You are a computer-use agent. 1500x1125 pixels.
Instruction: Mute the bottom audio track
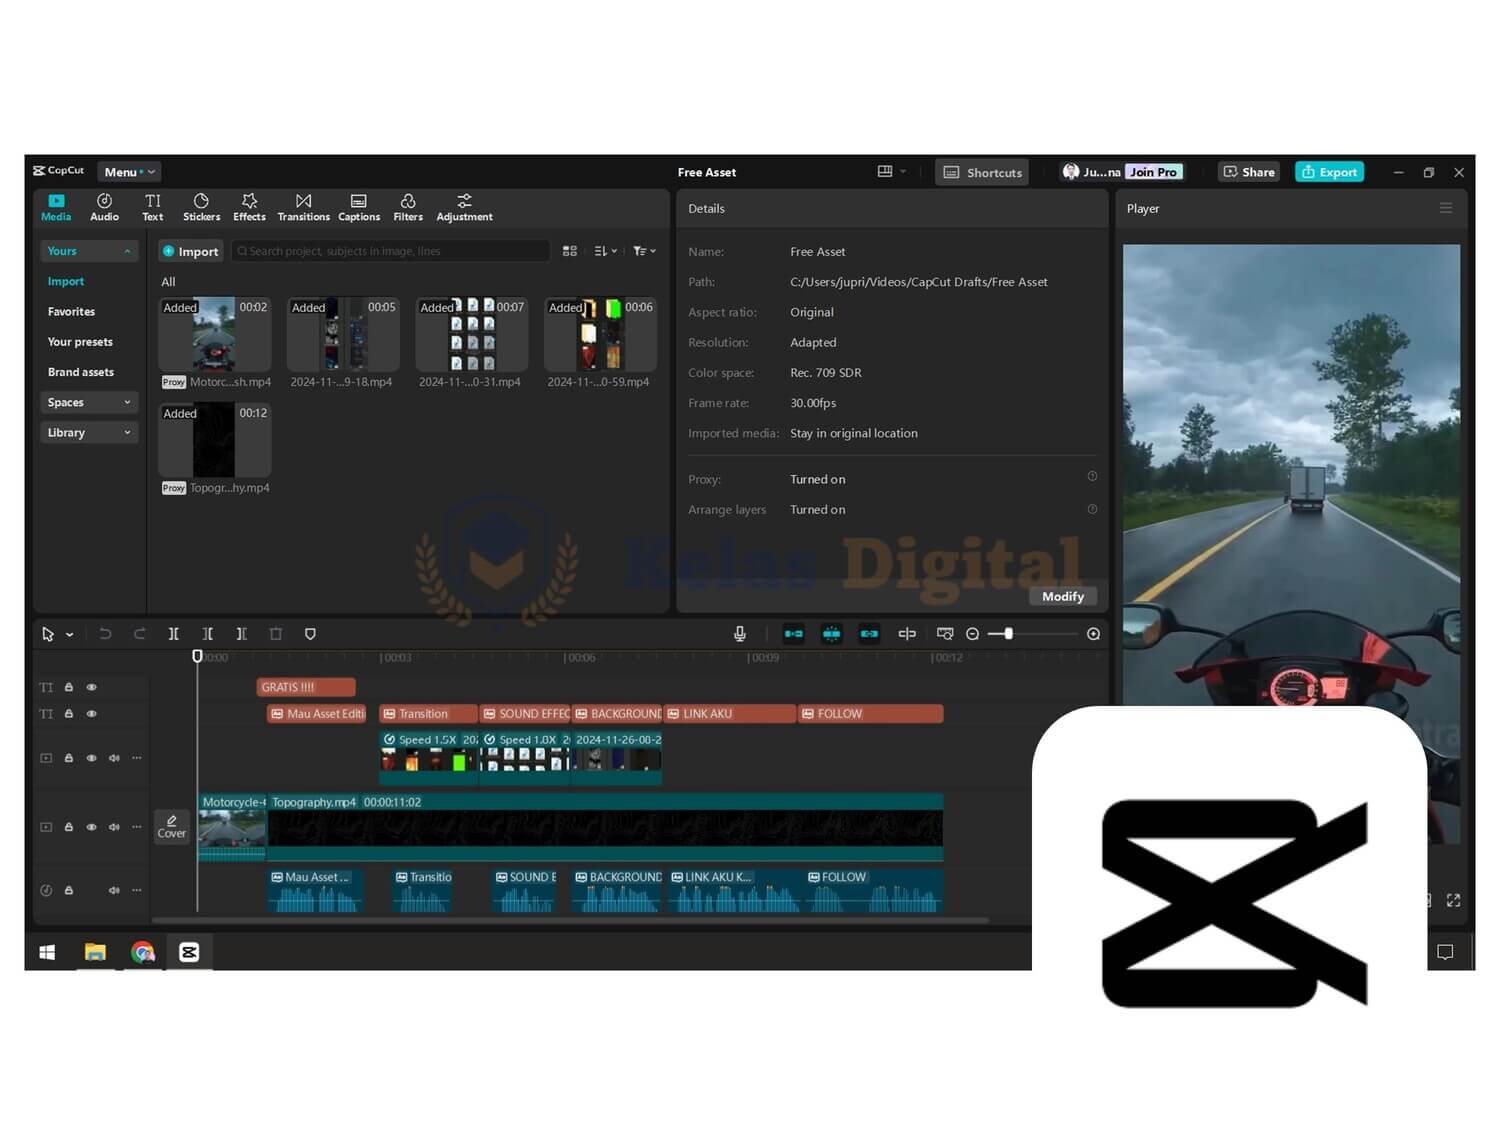click(x=114, y=890)
